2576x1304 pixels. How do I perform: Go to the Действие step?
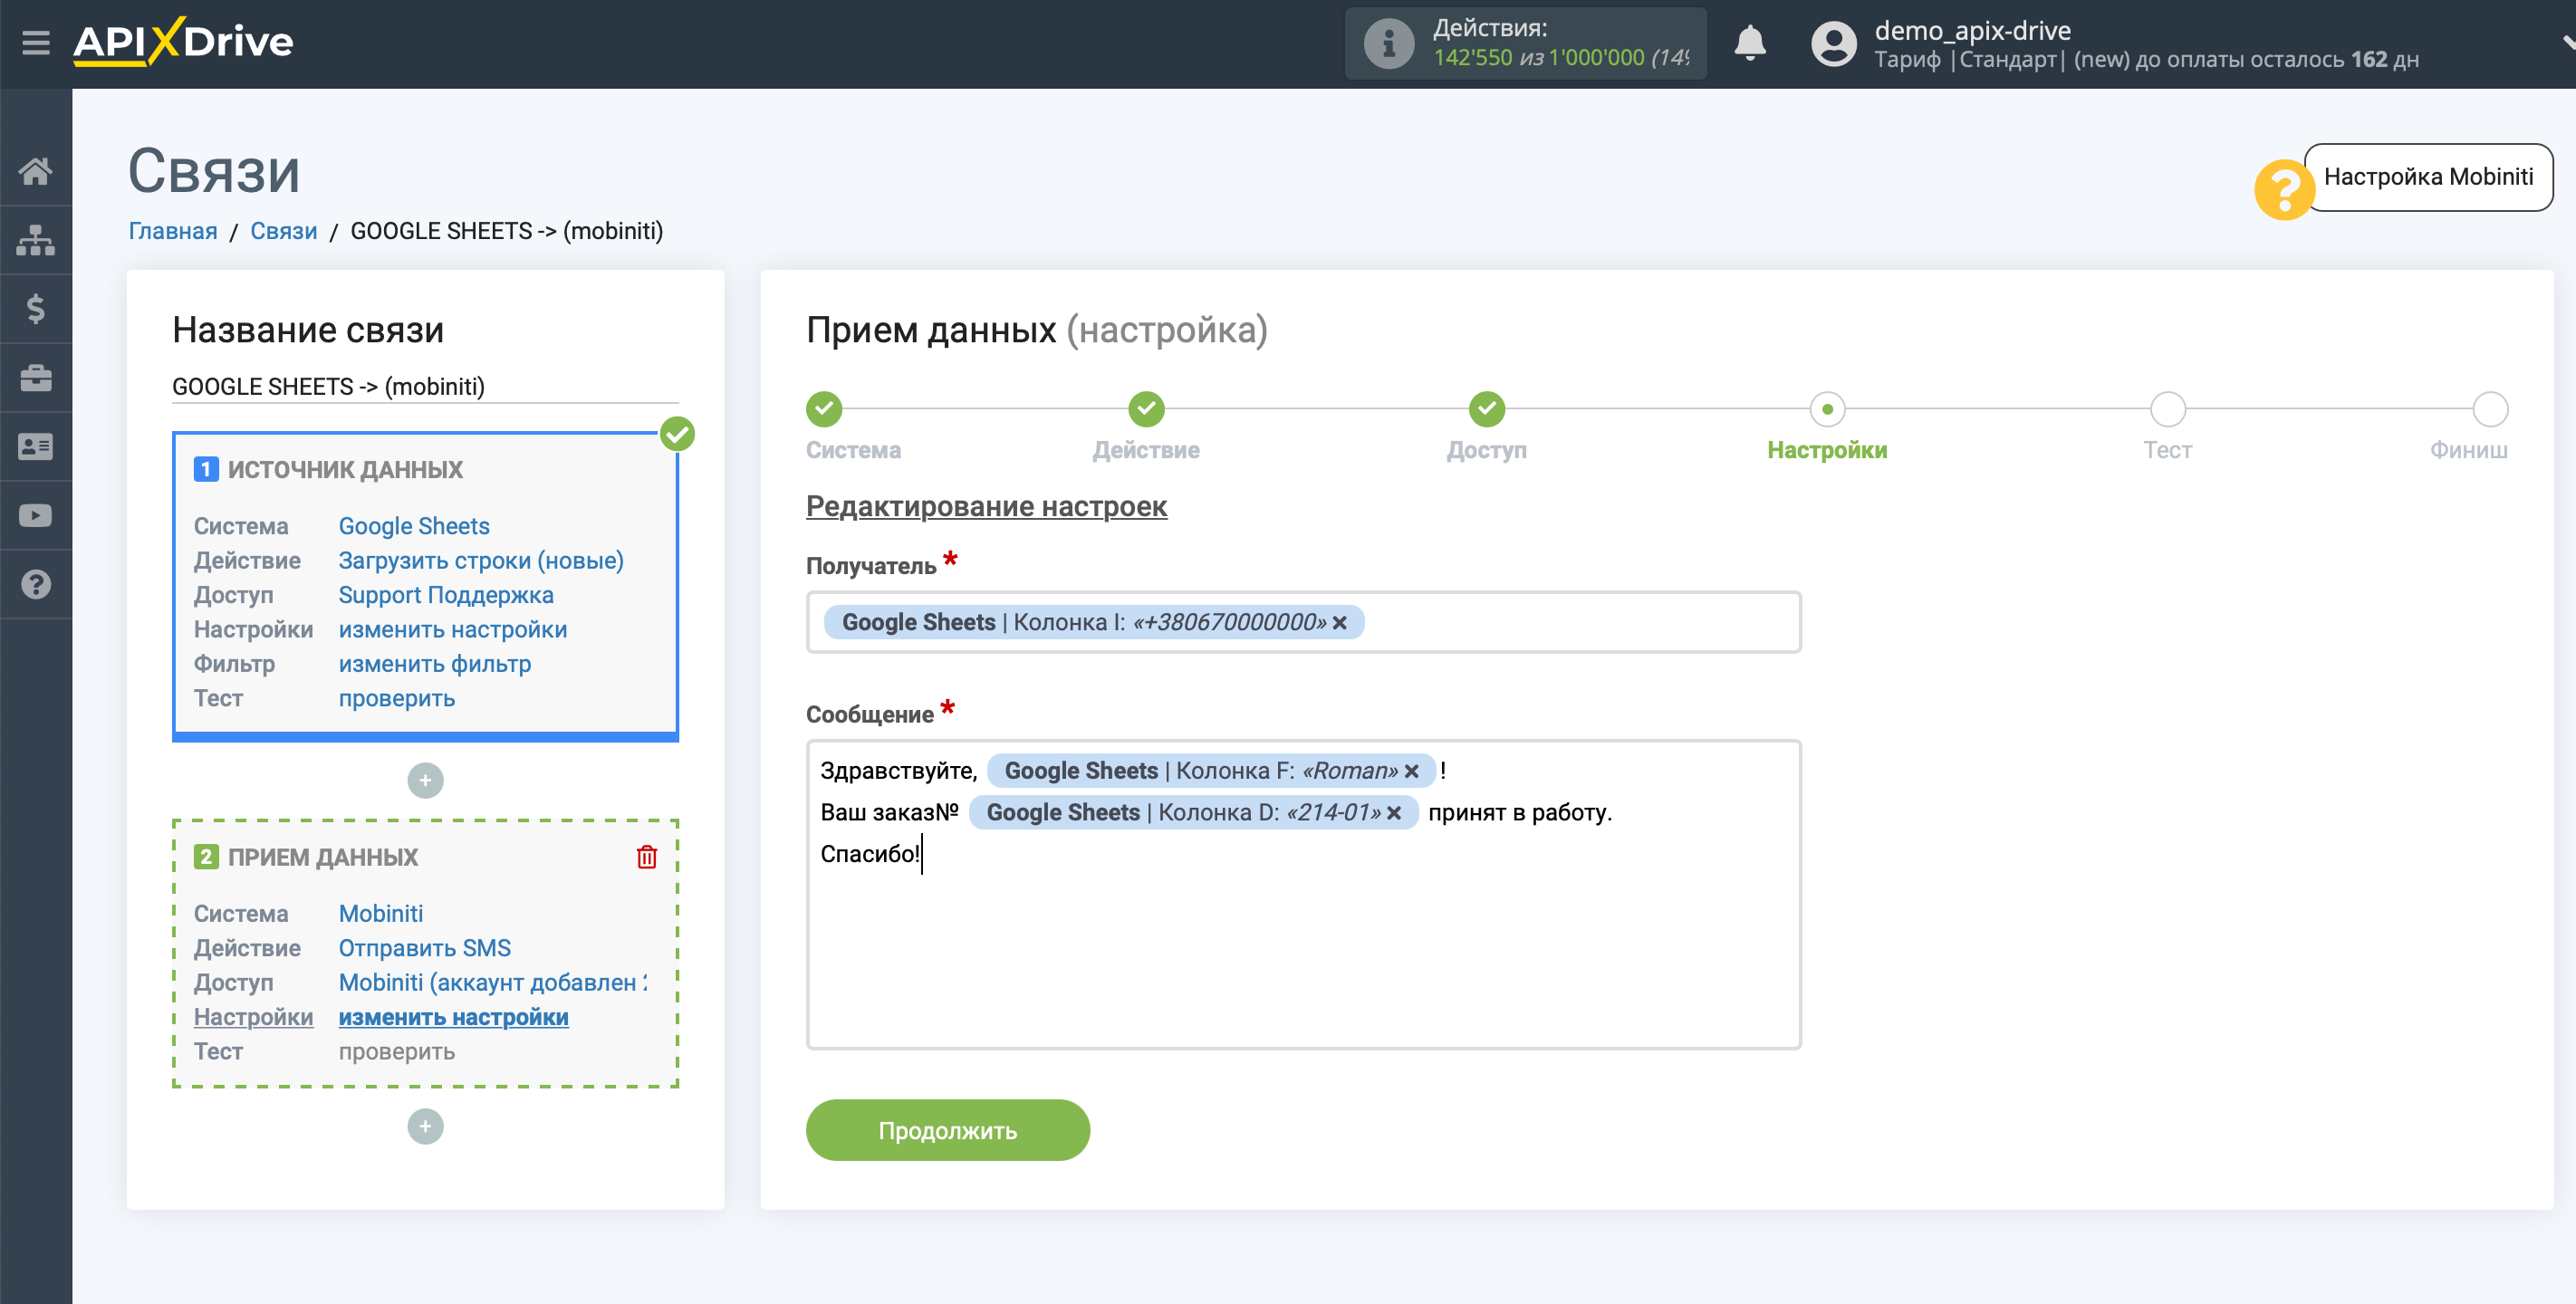tap(1146, 409)
